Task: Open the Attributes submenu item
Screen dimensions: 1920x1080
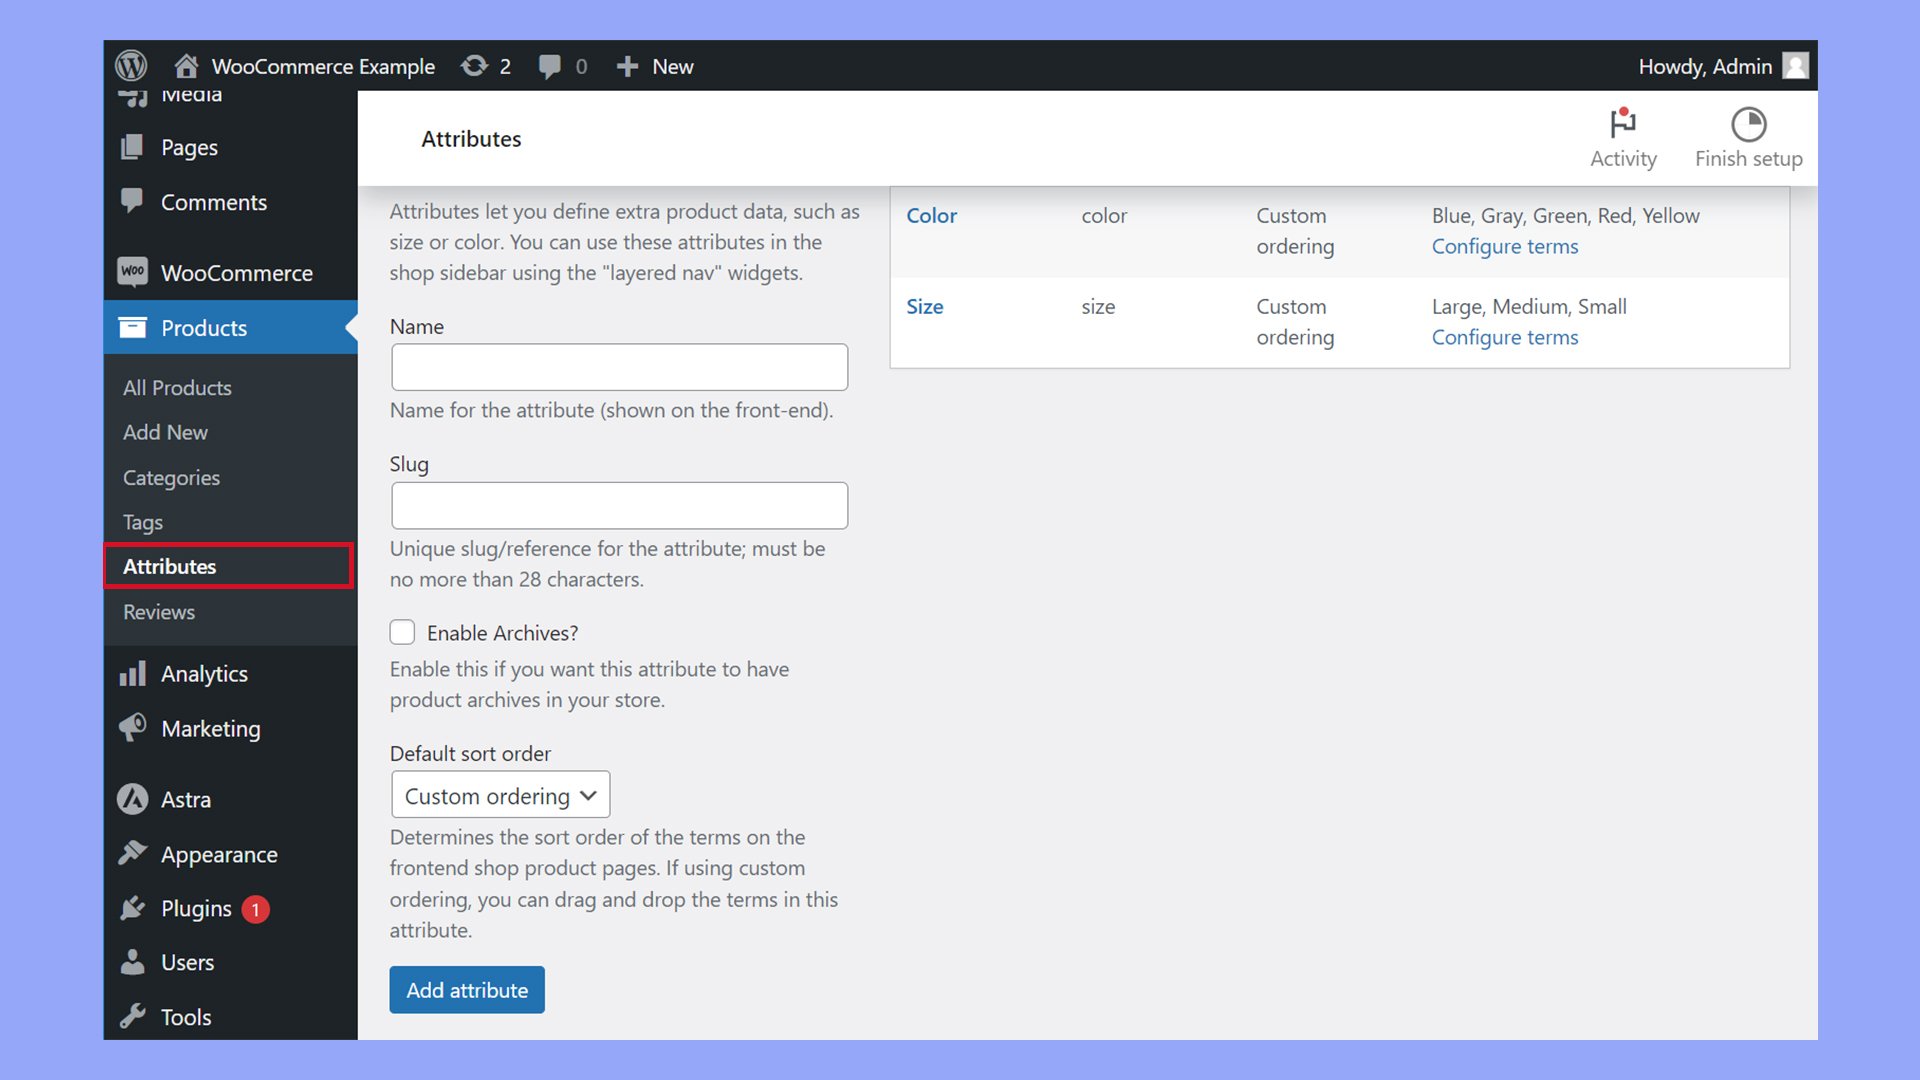Action: [x=169, y=566]
